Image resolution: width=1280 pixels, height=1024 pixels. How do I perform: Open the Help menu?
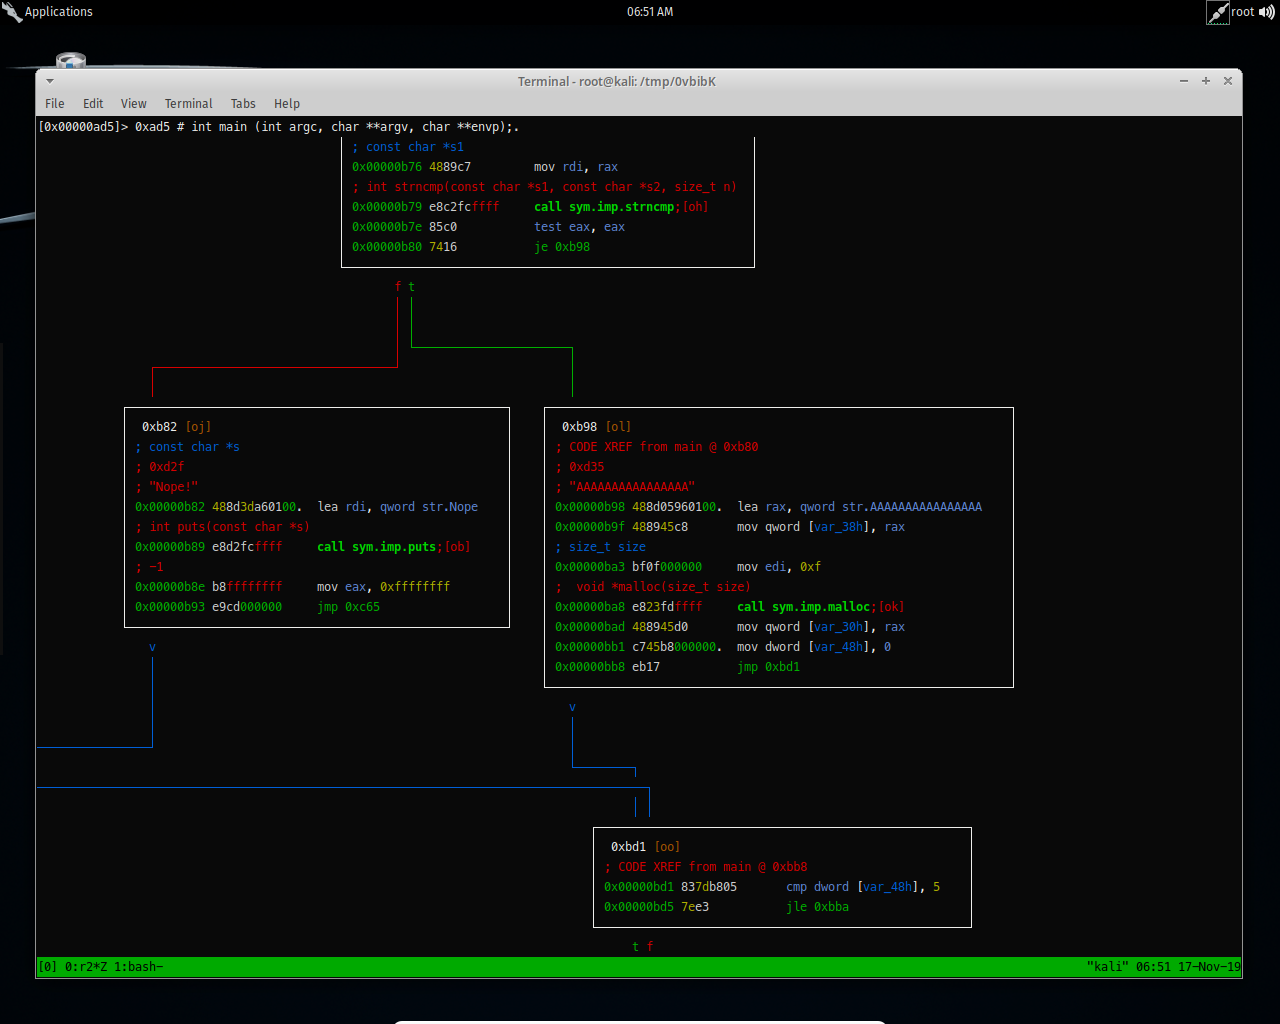point(287,104)
